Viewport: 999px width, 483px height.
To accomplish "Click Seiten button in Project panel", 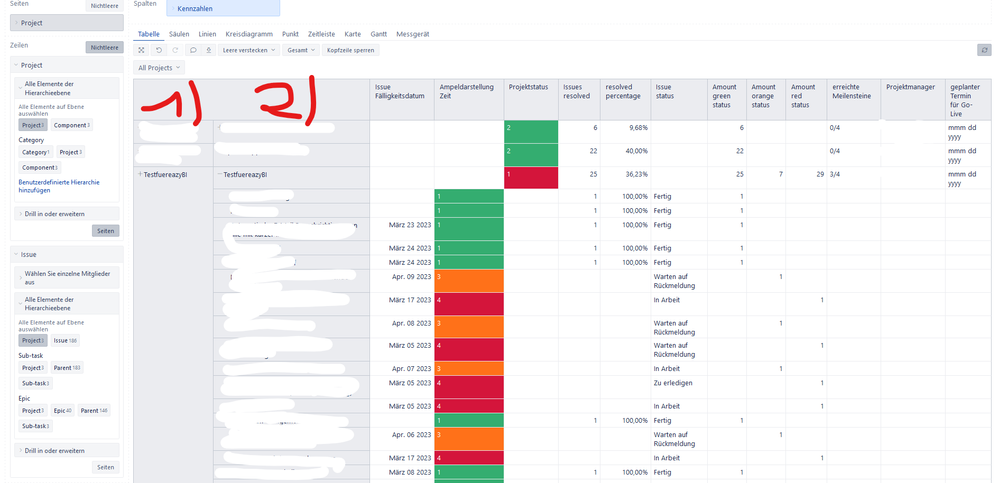I will pyautogui.click(x=105, y=231).
